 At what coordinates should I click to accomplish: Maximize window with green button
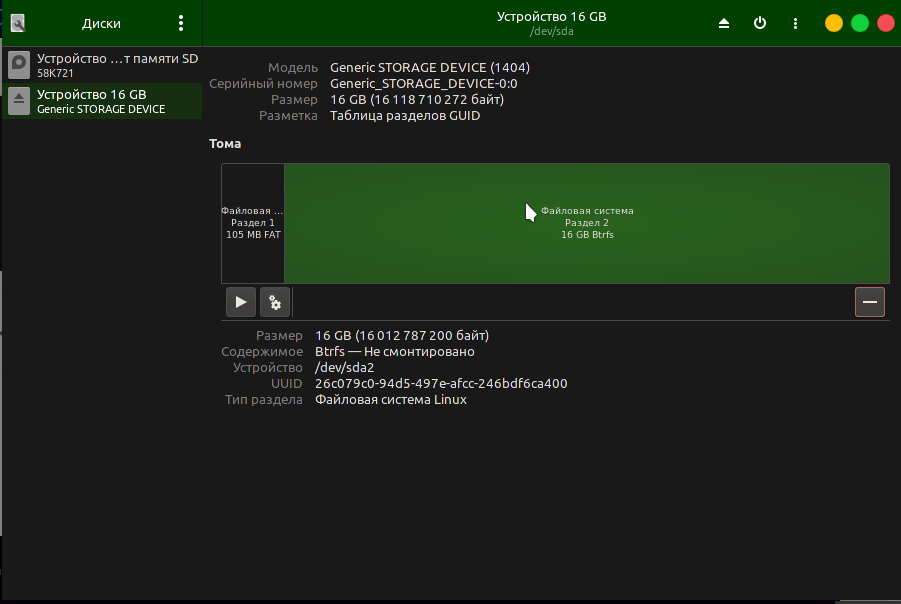click(x=859, y=23)
